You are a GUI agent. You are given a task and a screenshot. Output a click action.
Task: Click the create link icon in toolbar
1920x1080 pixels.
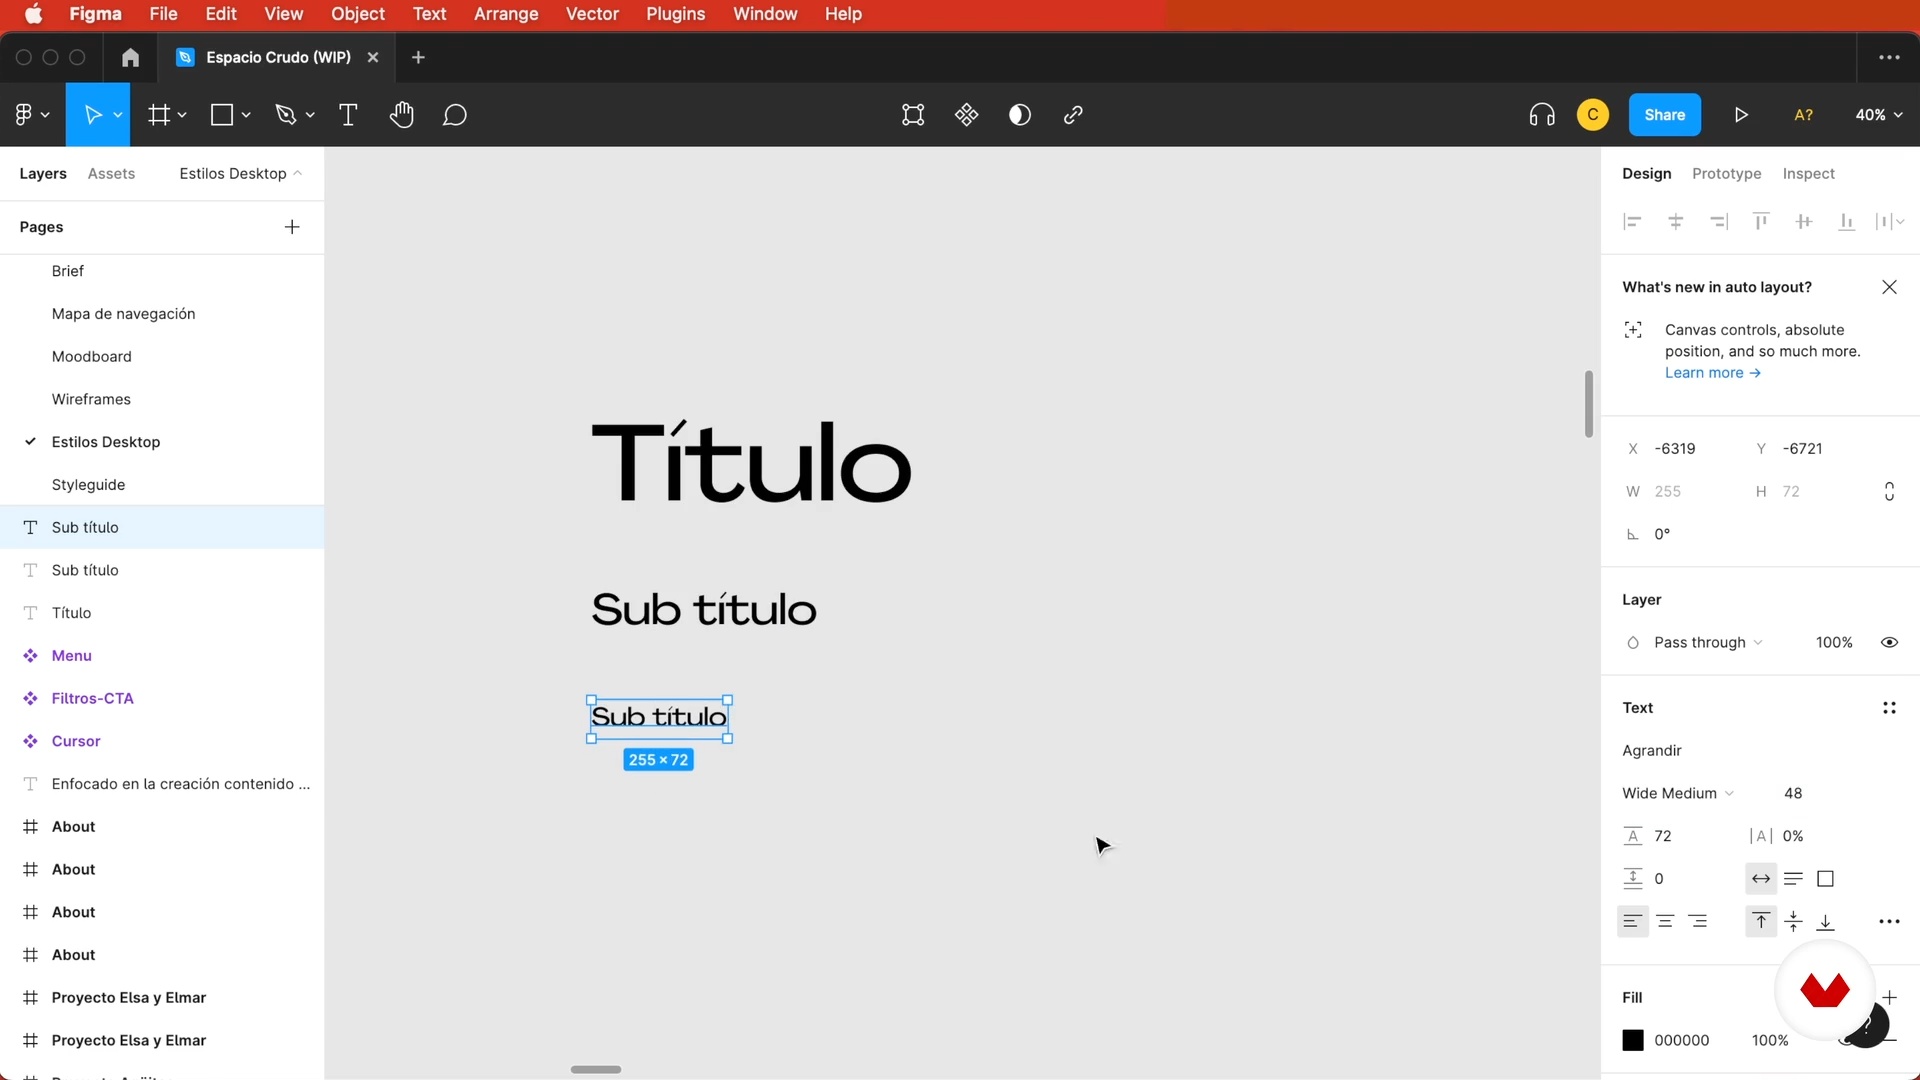click(x=1073, y=115)
